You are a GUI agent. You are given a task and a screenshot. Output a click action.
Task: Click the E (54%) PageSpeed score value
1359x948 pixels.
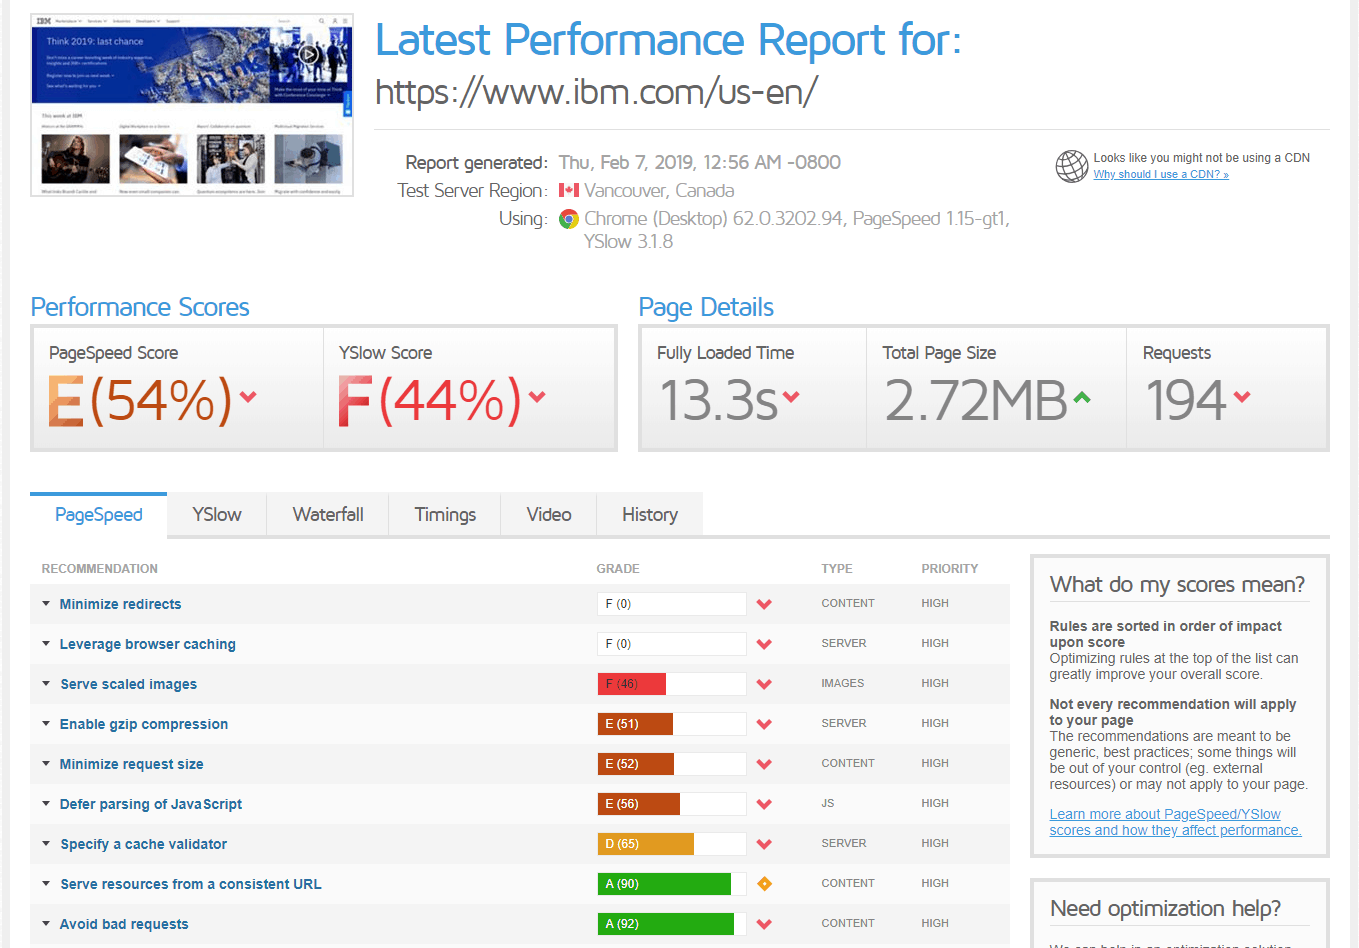point(140,401)
